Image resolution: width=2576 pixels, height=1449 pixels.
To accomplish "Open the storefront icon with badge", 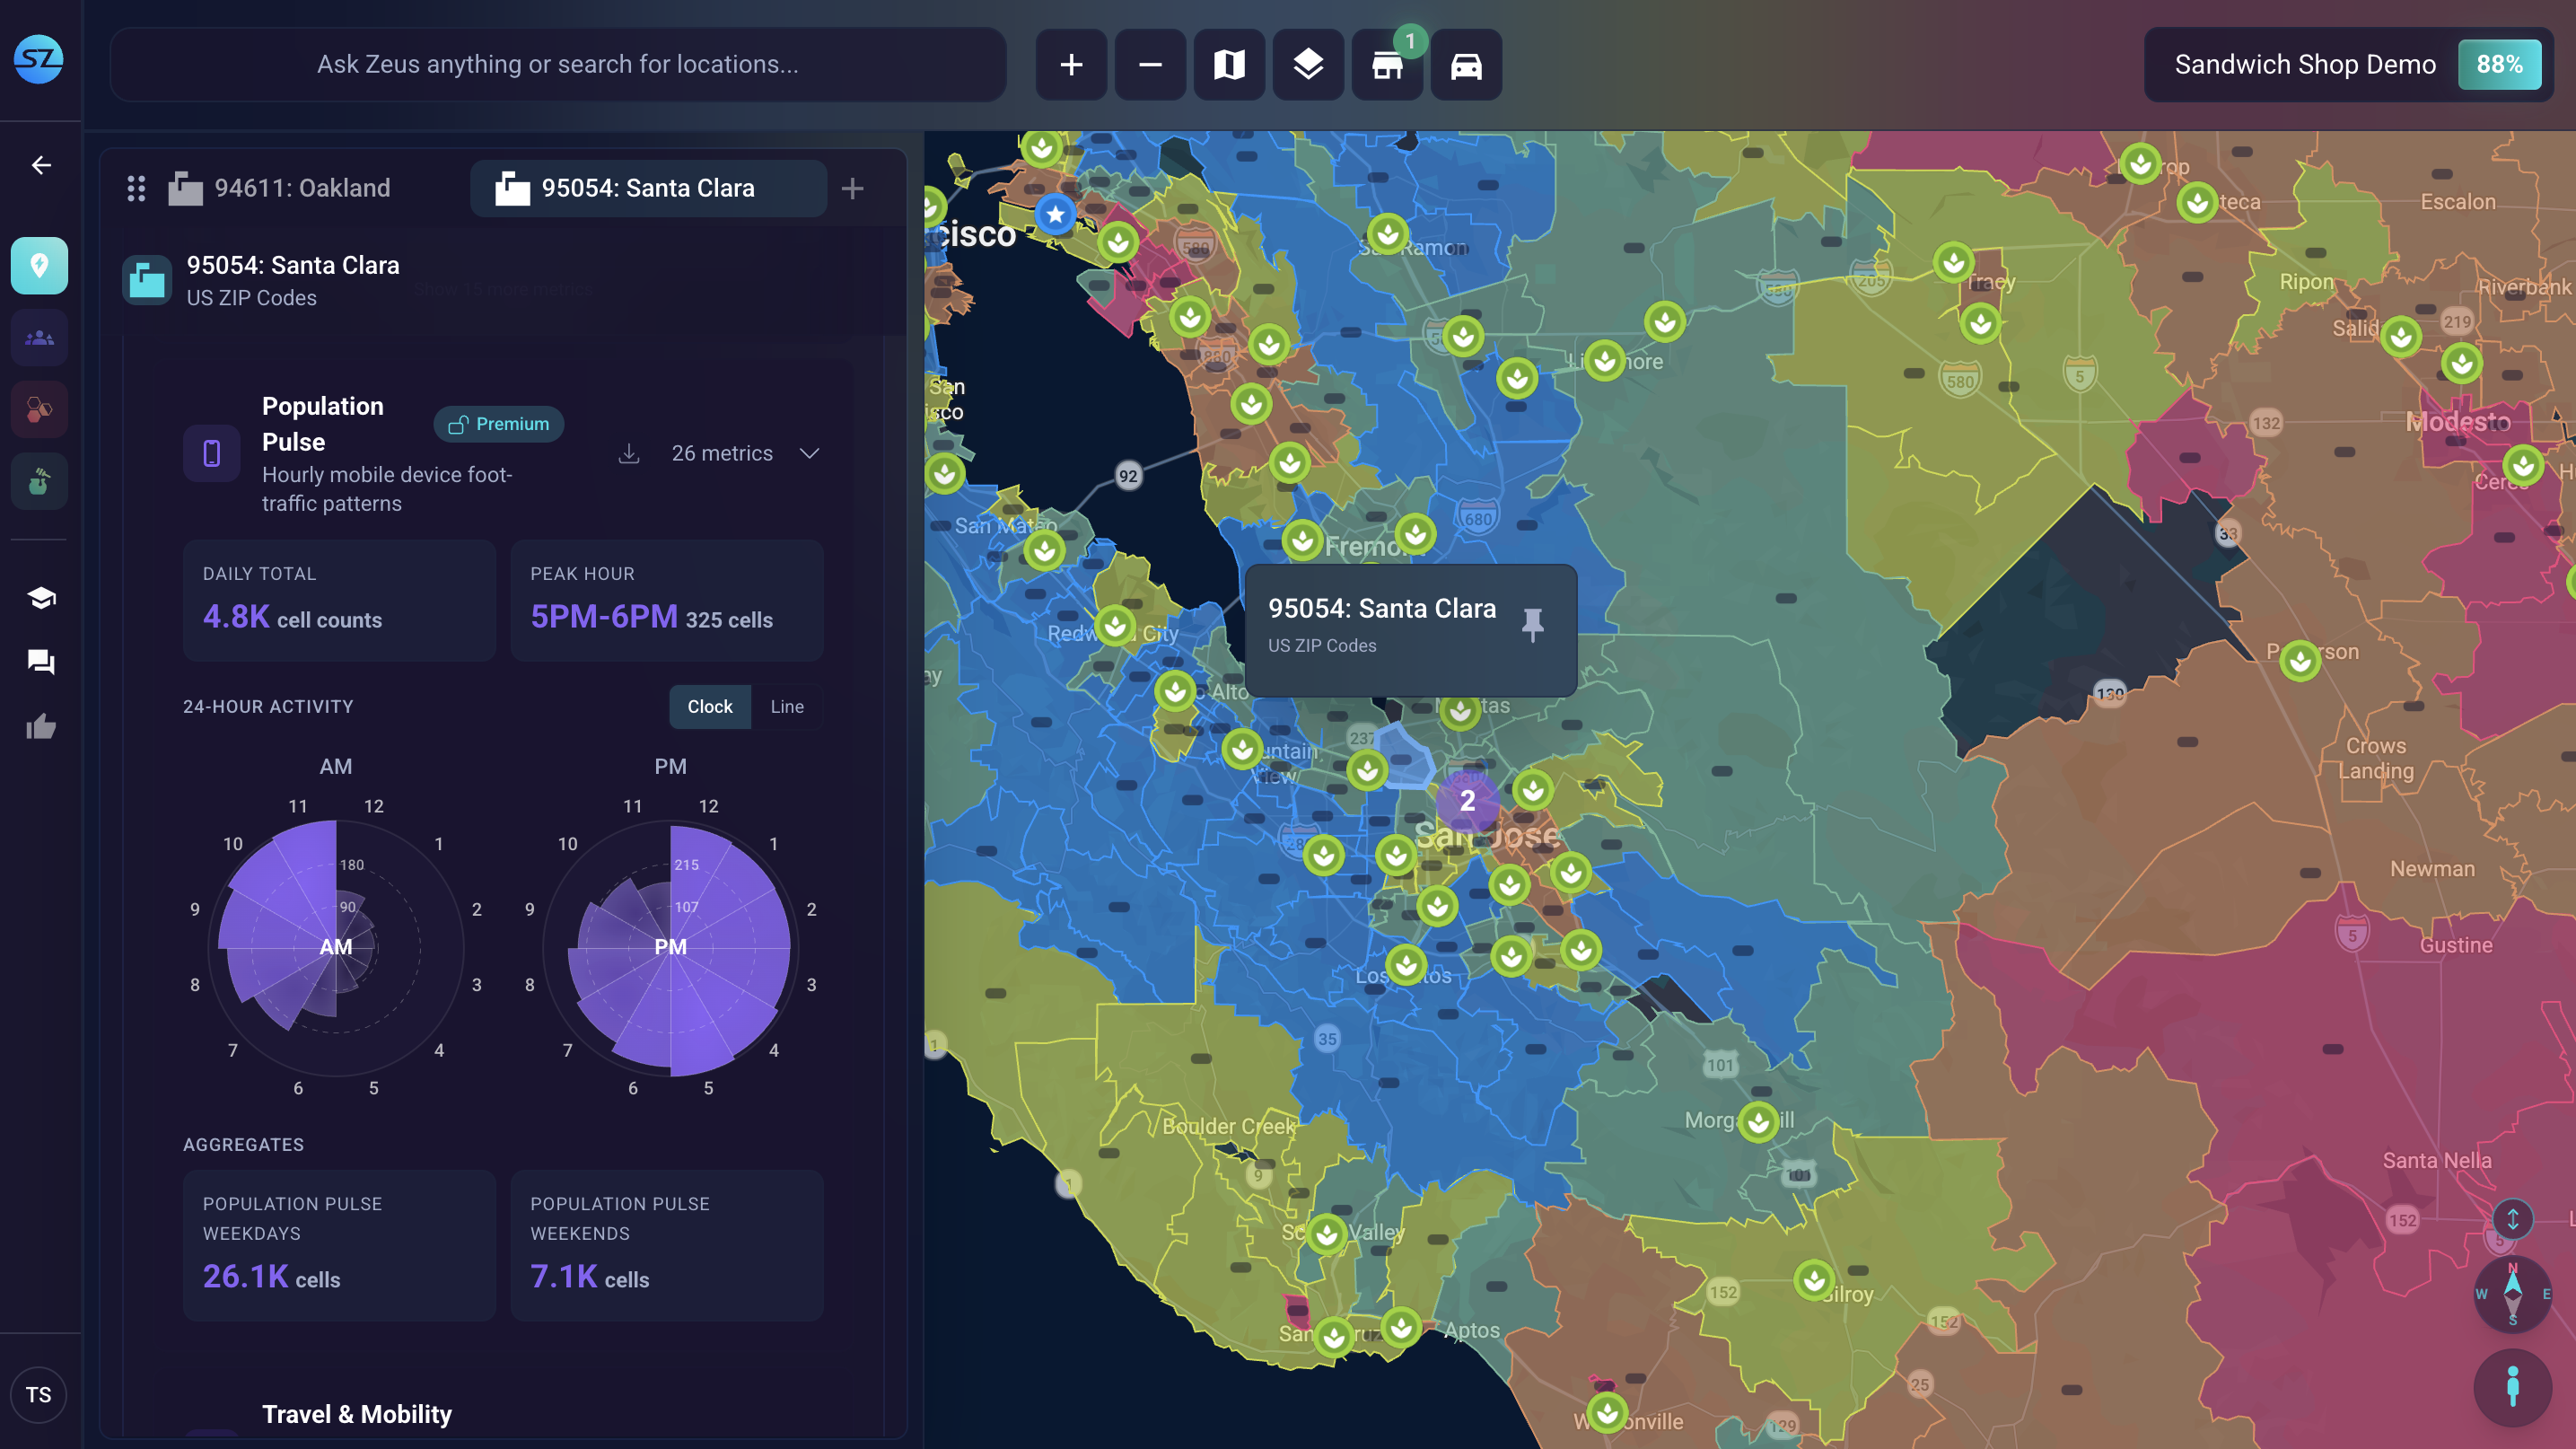I will click(x=1387, y=65).
